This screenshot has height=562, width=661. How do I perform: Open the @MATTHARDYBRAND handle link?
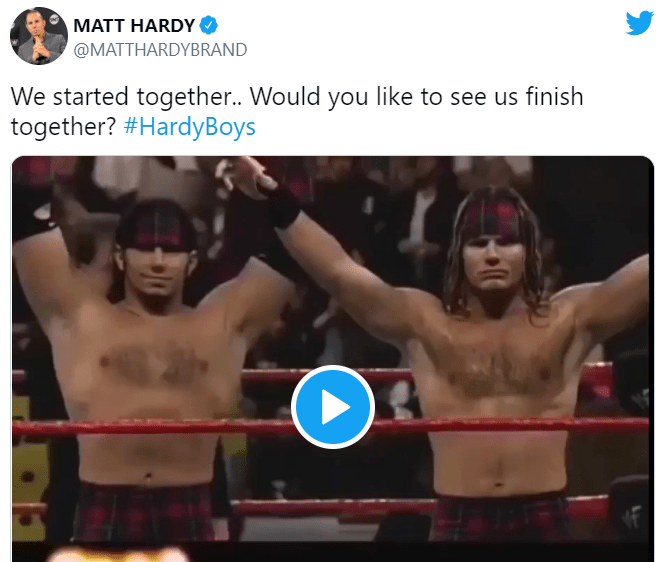click(x=160, y=50)
